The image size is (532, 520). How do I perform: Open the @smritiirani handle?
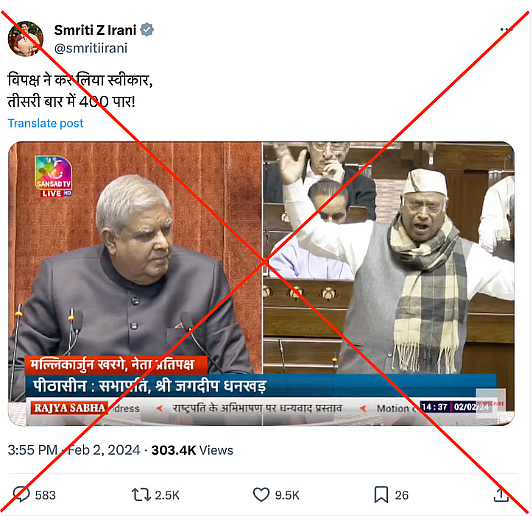point(91,48)
